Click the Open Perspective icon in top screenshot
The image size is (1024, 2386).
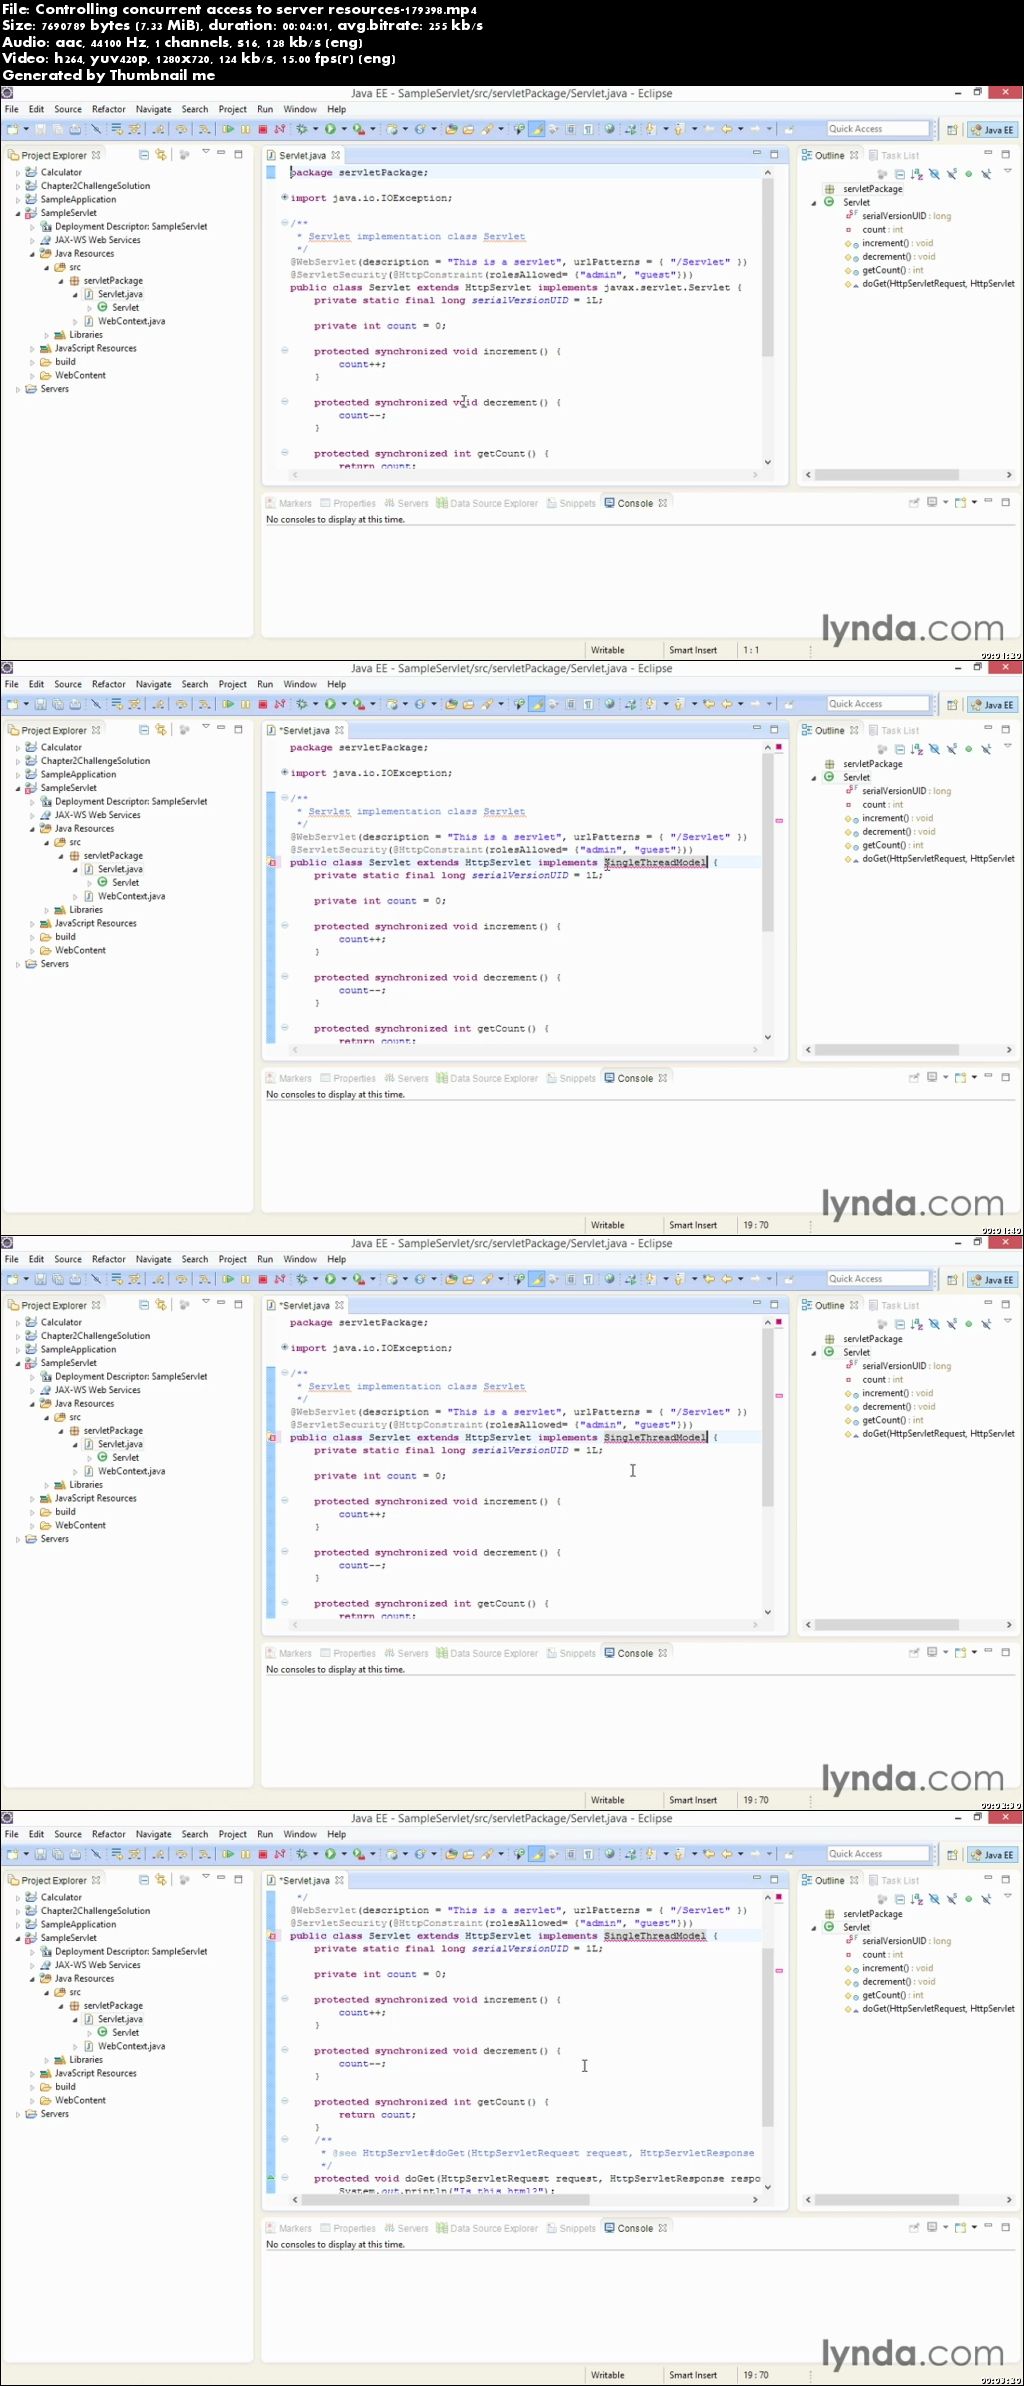coord(952,130)
